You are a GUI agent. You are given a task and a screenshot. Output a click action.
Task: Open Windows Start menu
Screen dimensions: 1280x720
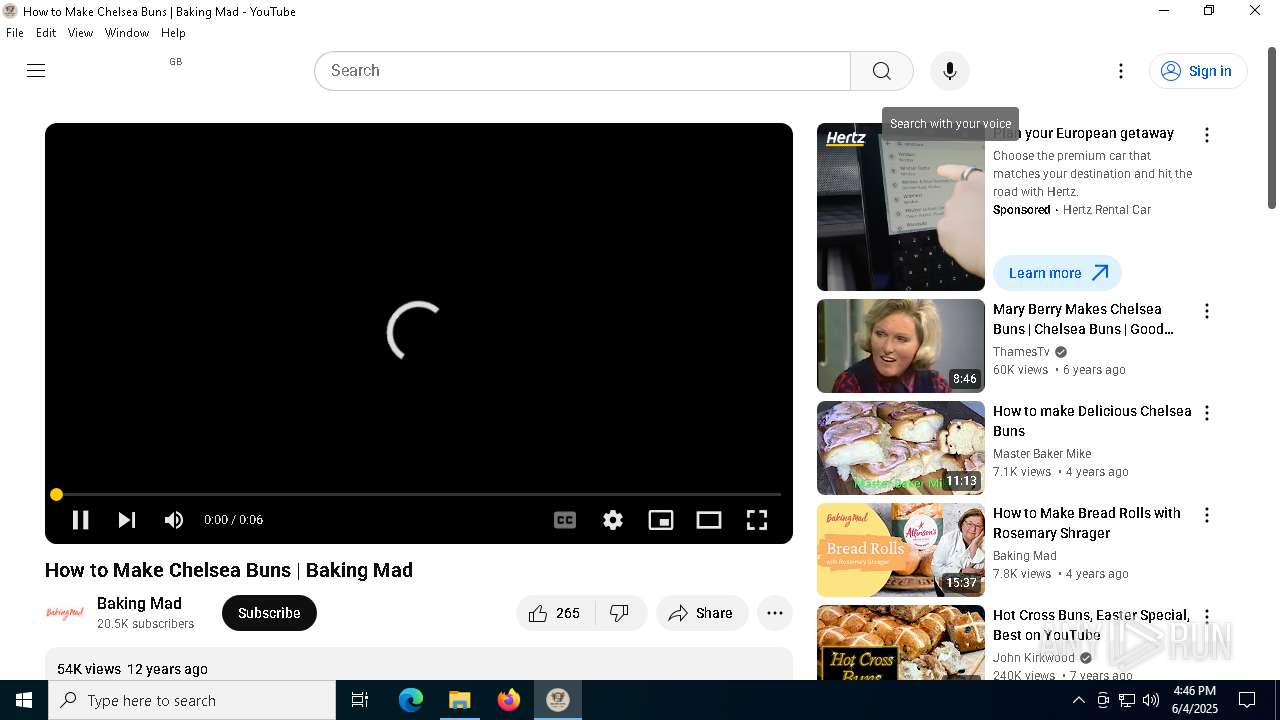click(24, 700)
